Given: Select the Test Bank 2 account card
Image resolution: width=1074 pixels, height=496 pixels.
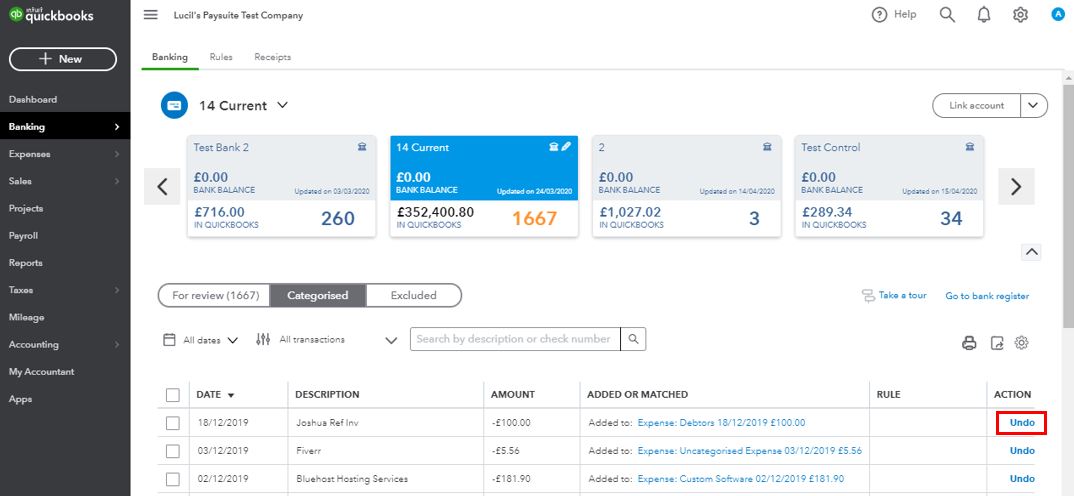Looking at the screenshot, I should [x=282, y=186].
